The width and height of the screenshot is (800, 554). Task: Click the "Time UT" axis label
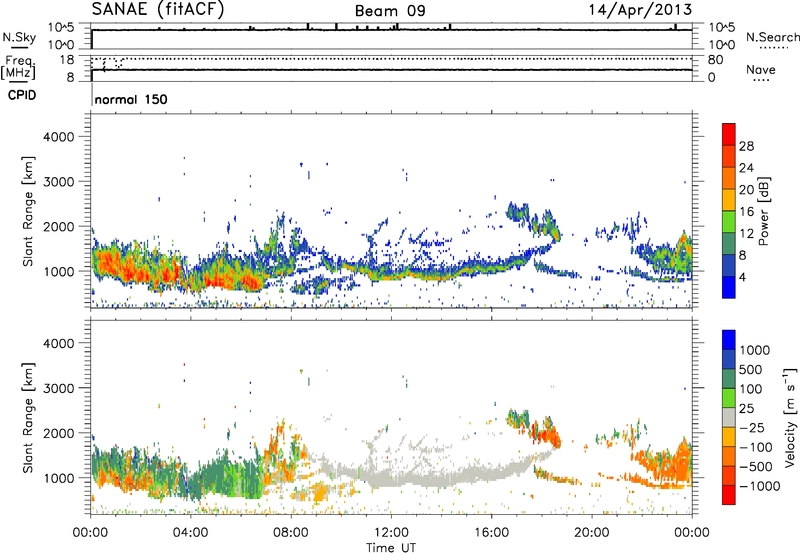pyautogui.click(x=391, y=548)
